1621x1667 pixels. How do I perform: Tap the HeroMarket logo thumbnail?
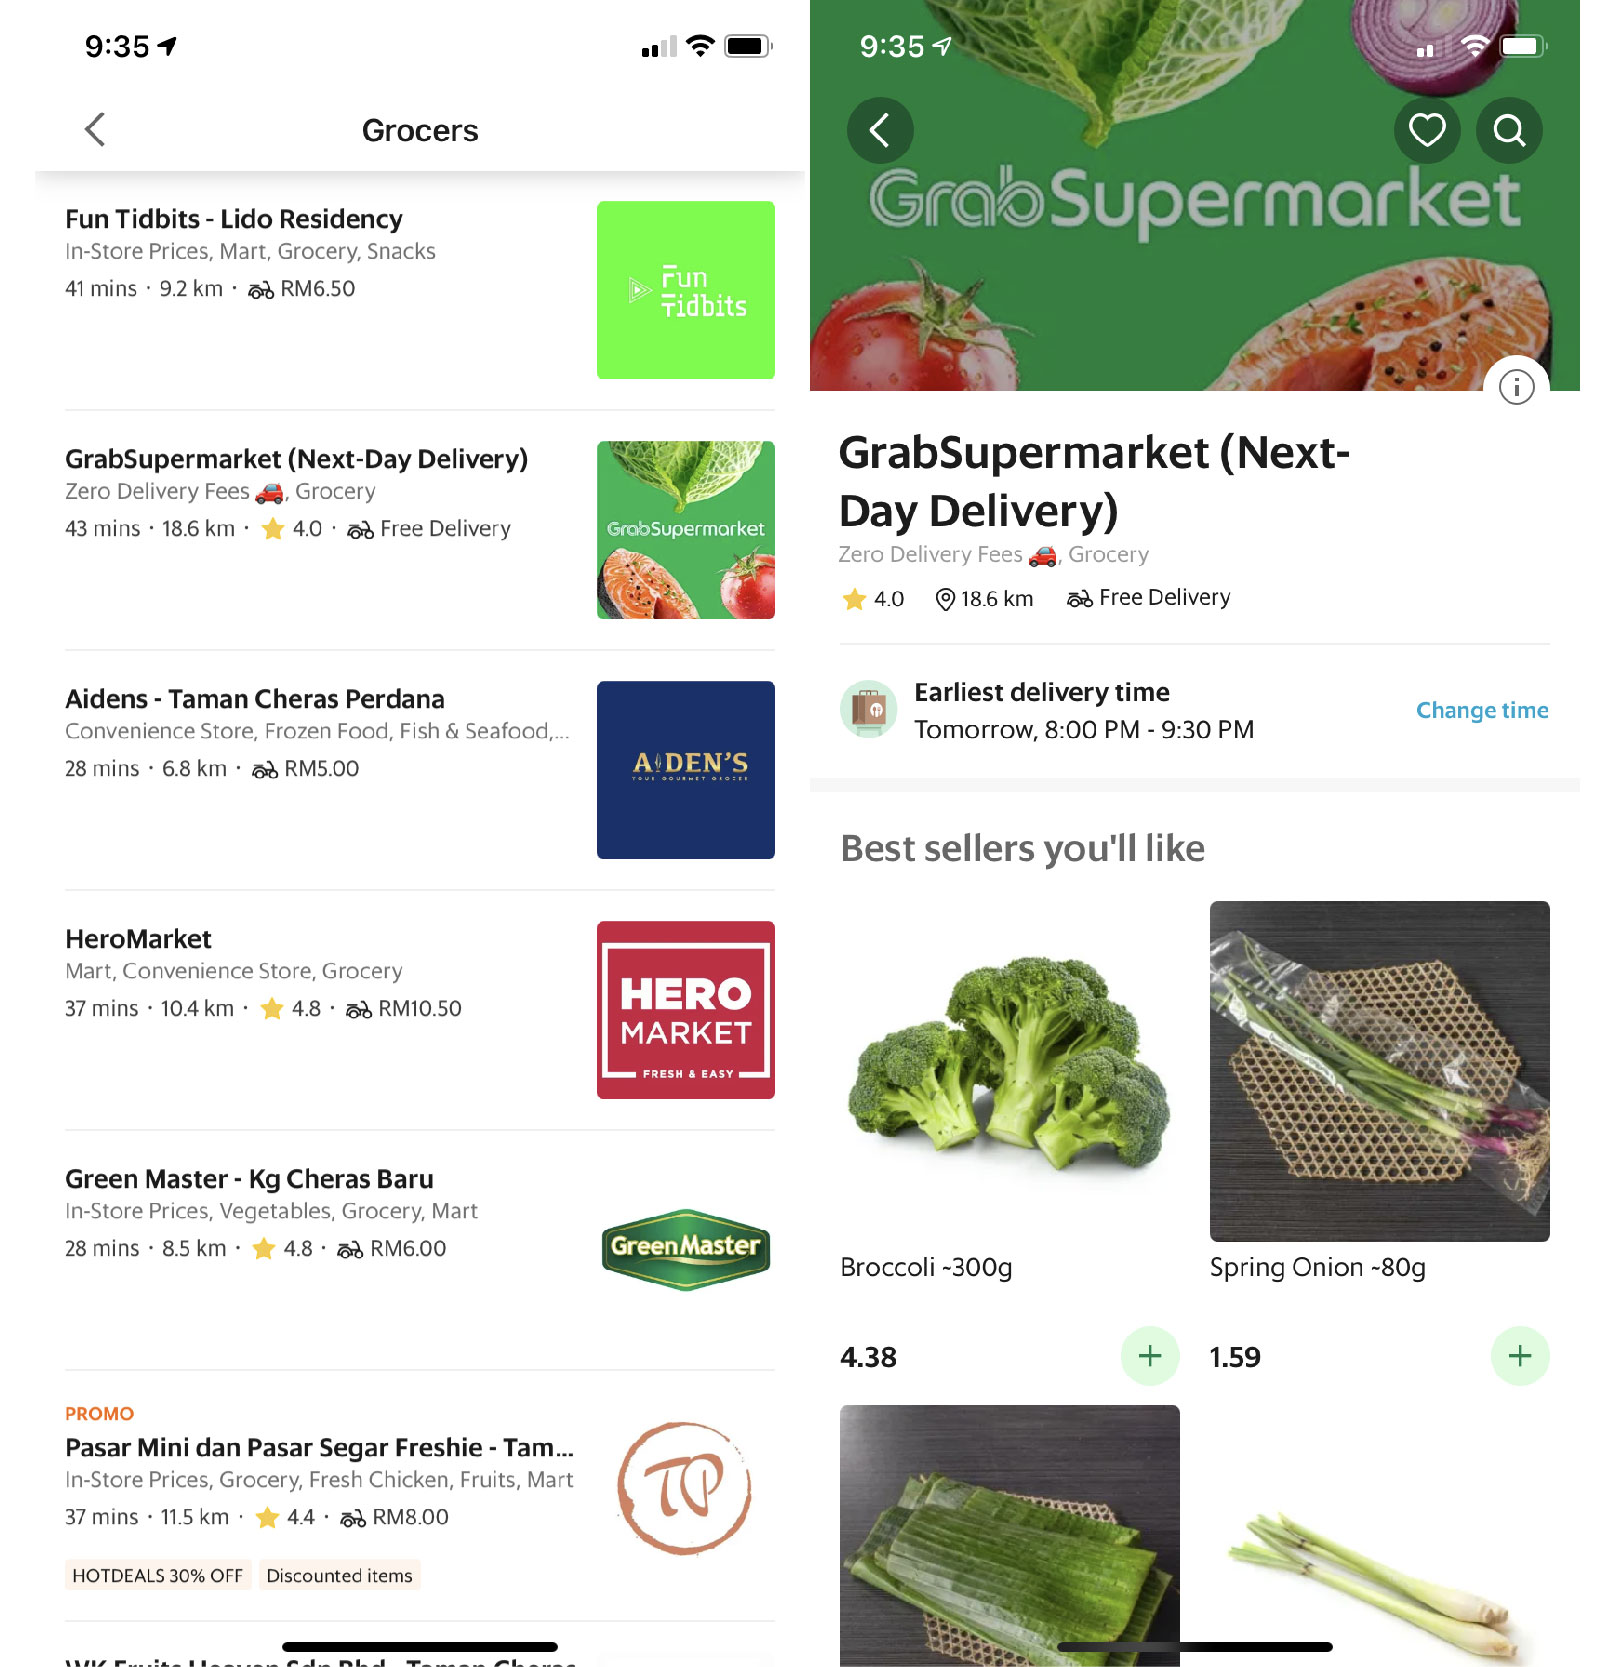pyautogui.click(x=686, y=1010)
